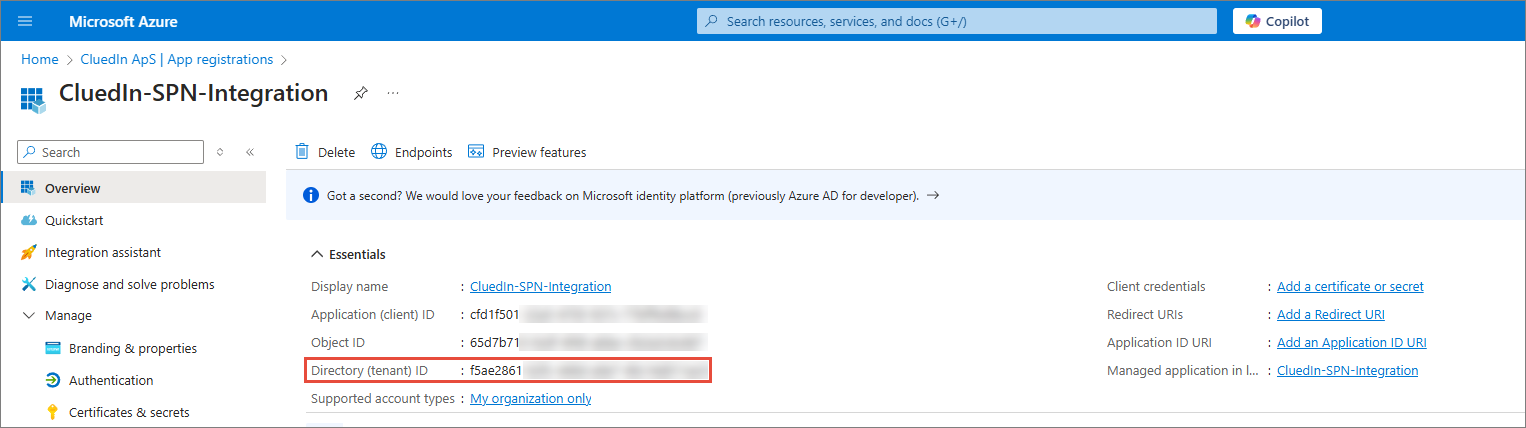Click Add a Redirect URI link

coord(1331,314)
